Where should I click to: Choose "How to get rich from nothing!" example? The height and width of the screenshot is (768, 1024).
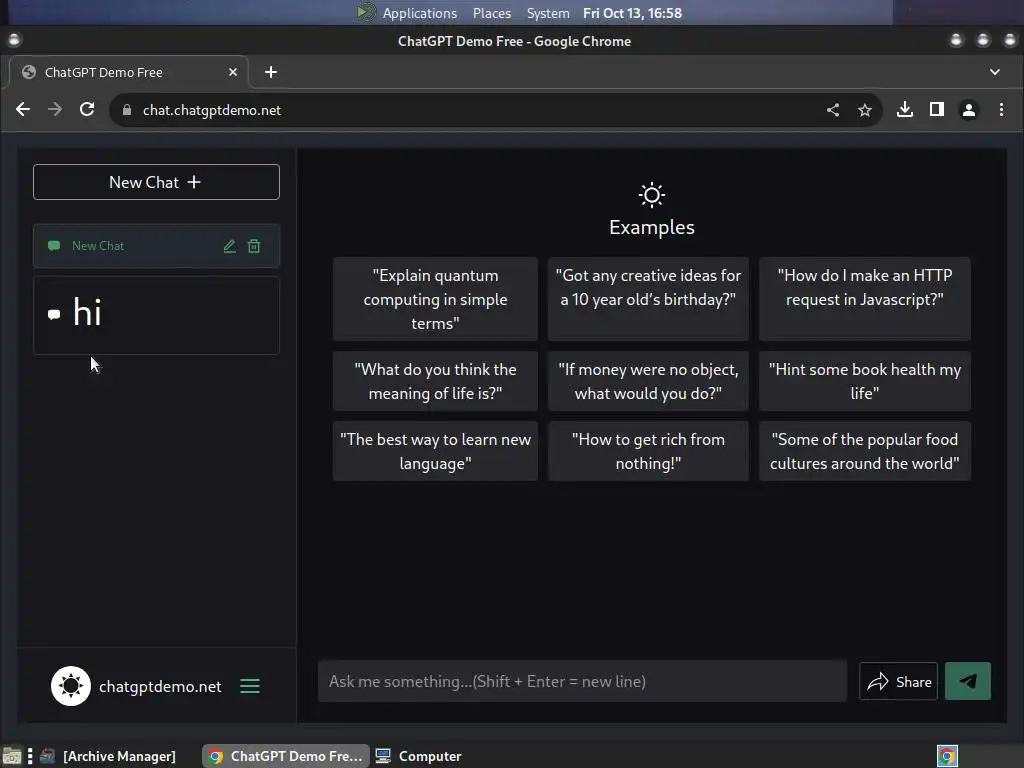[648, 451]
